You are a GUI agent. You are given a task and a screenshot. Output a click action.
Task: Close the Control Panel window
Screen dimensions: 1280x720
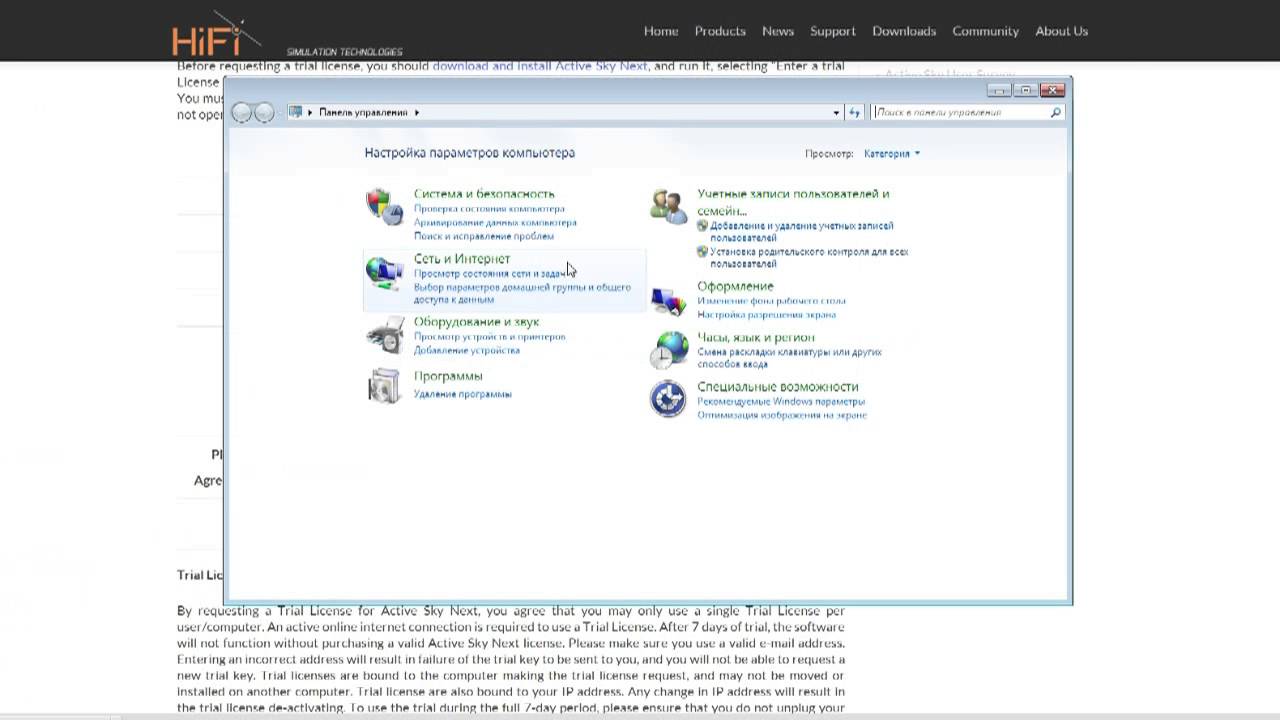pos(1051,90)
